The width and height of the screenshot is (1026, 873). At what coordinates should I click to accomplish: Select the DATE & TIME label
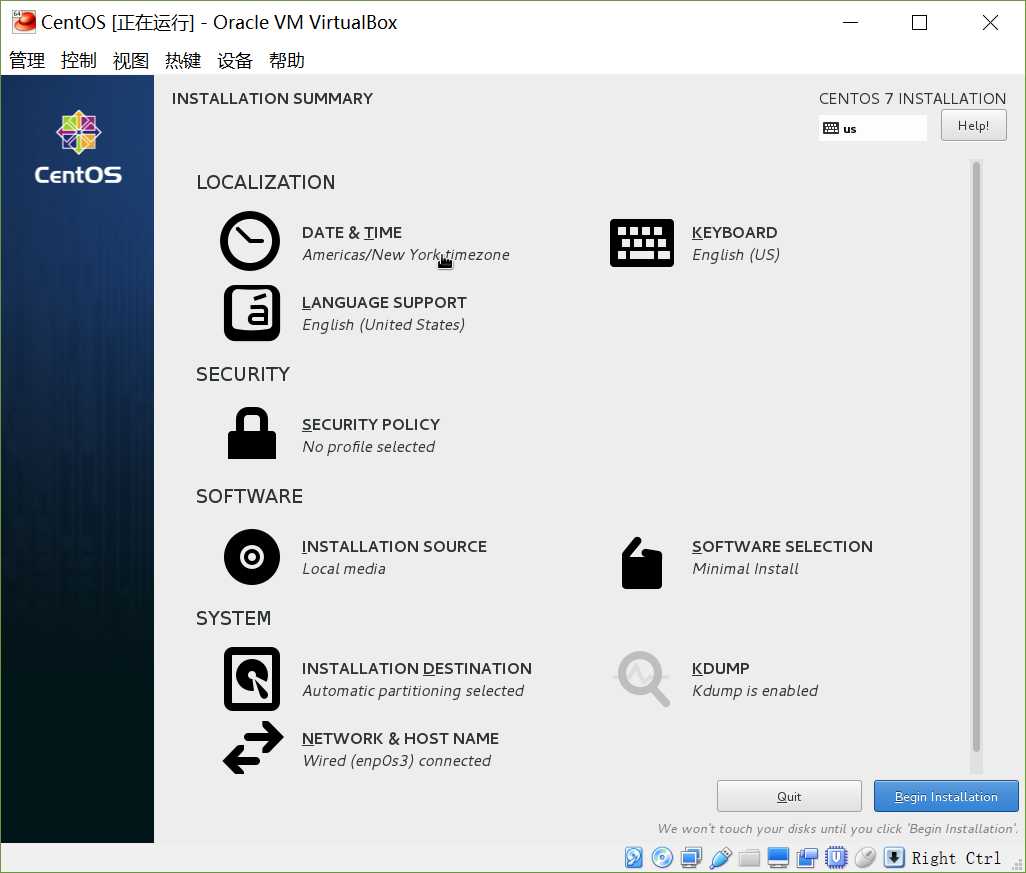[352, 233]
